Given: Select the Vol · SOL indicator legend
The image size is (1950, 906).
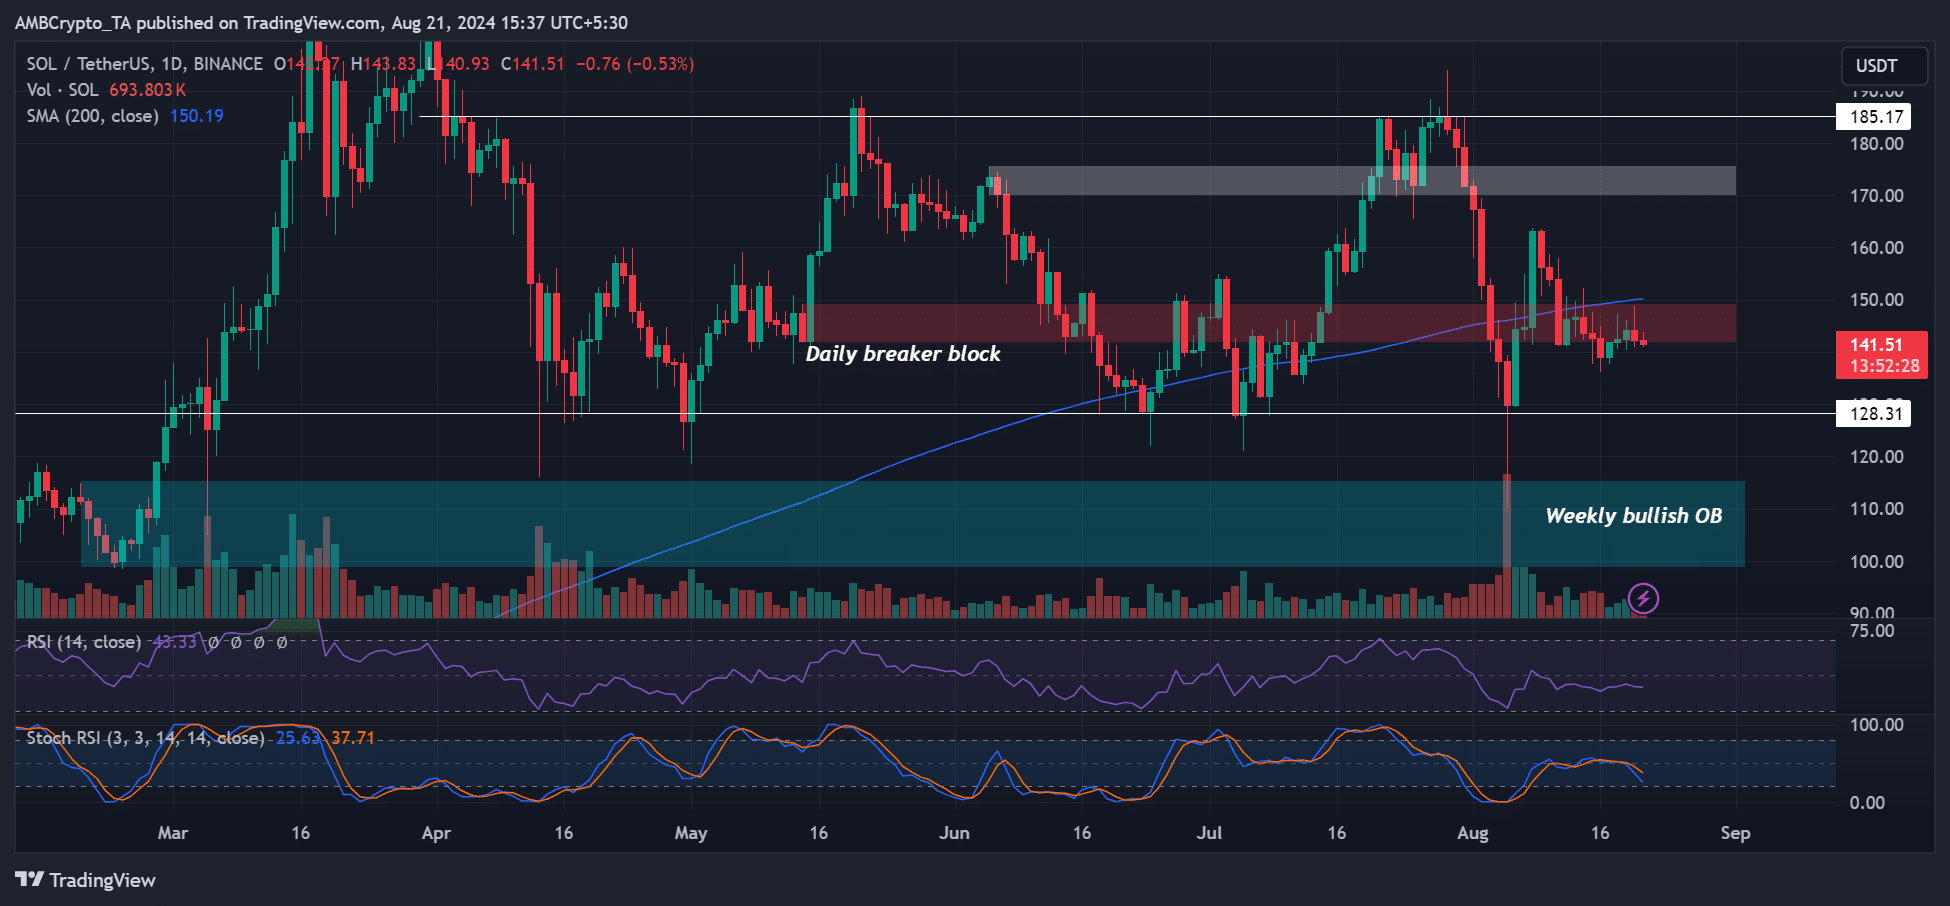Looking at the screenshot, I should [62, 90].
